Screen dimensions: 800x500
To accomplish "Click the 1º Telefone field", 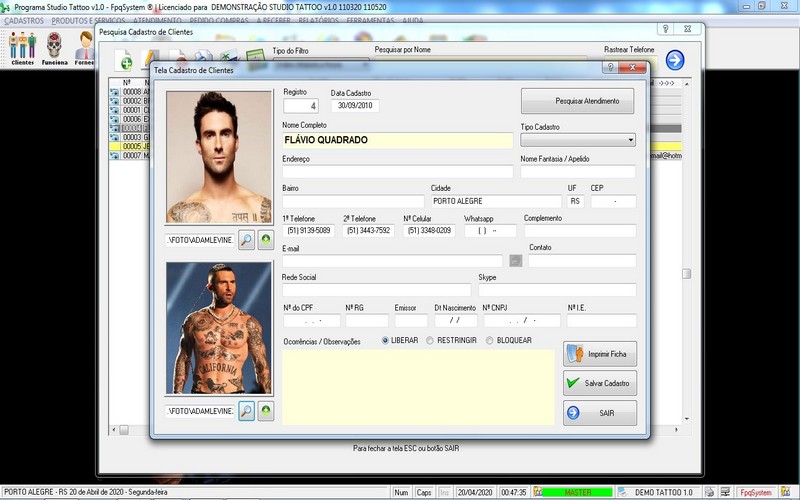I will [x=309, y=231].
